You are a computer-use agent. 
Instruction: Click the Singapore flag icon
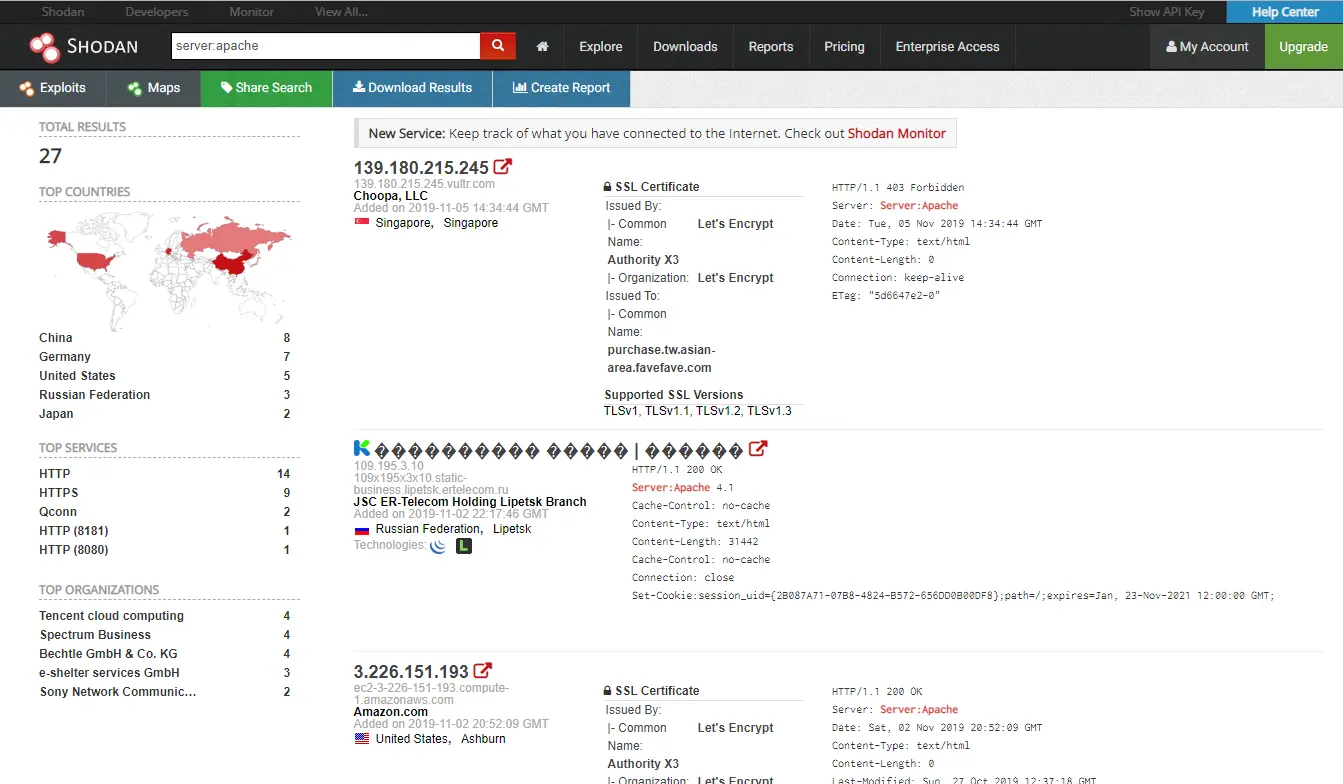(x=362, y=223)
